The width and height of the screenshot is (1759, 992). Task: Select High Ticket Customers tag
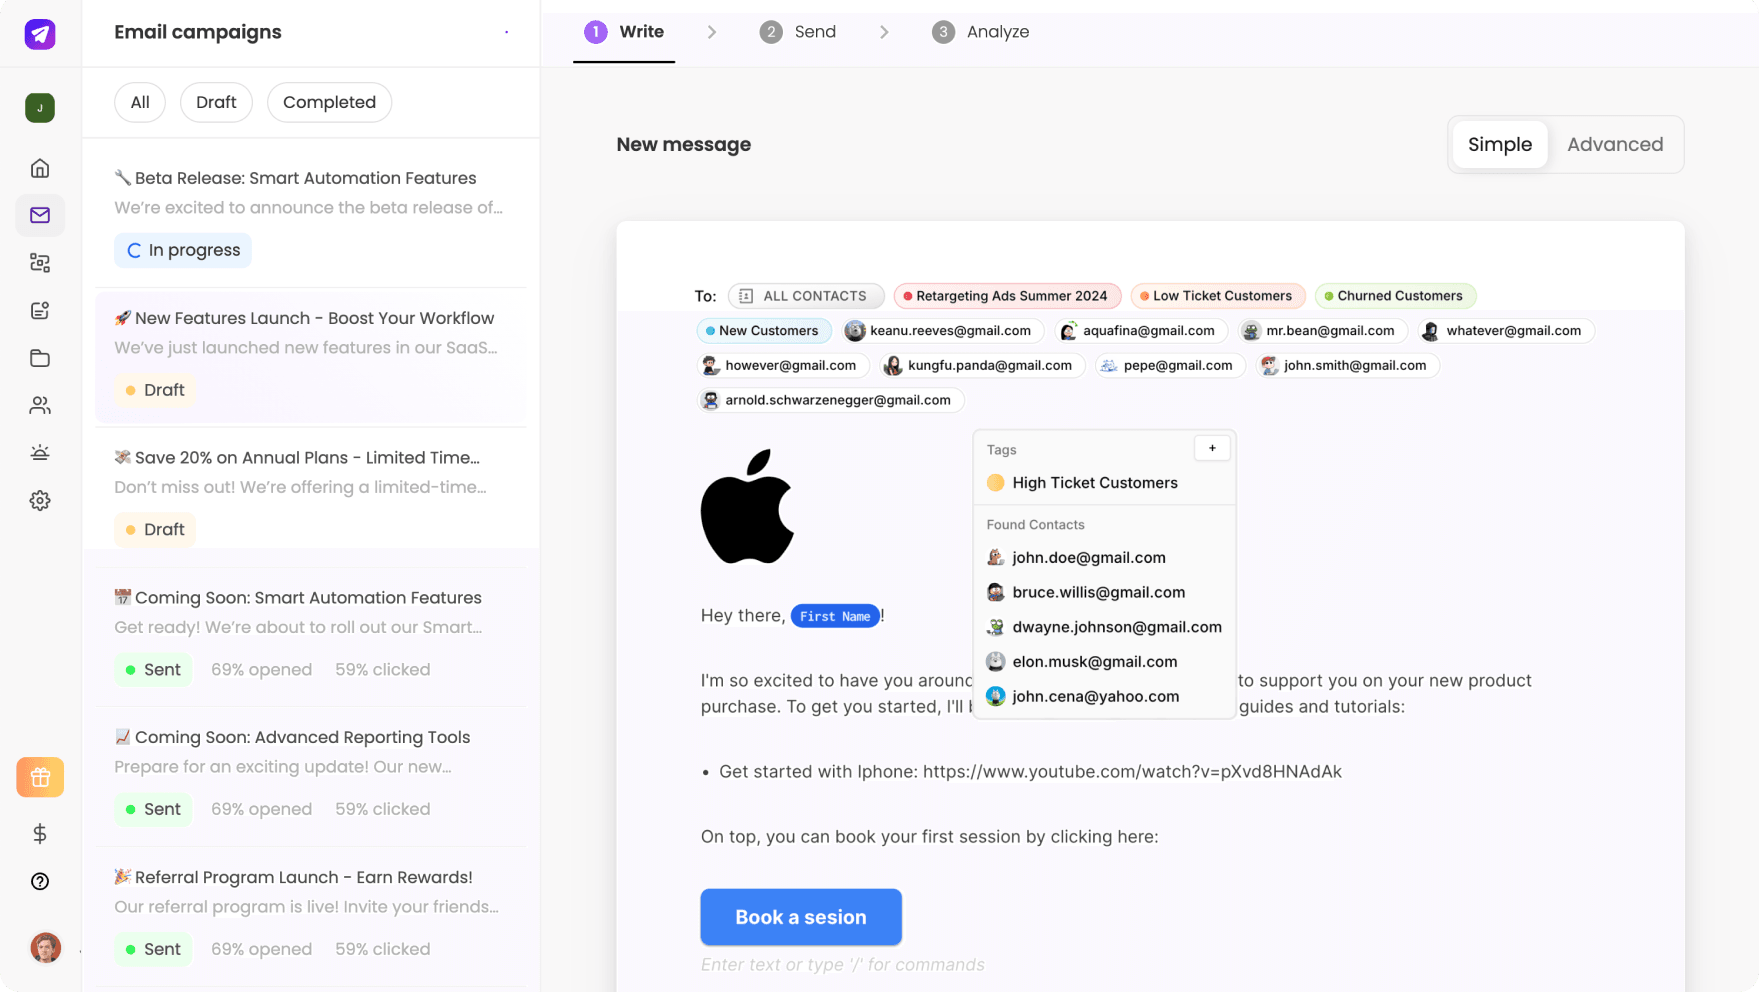tap(1094, 483)
